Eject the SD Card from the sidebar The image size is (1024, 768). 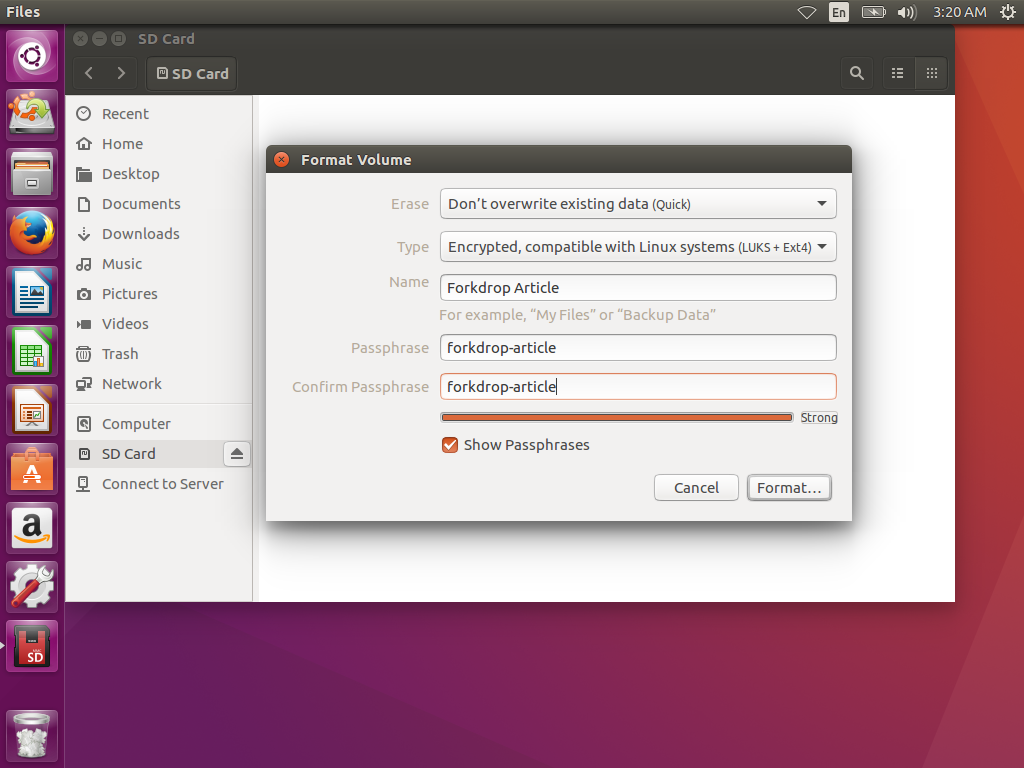(236, 453)
